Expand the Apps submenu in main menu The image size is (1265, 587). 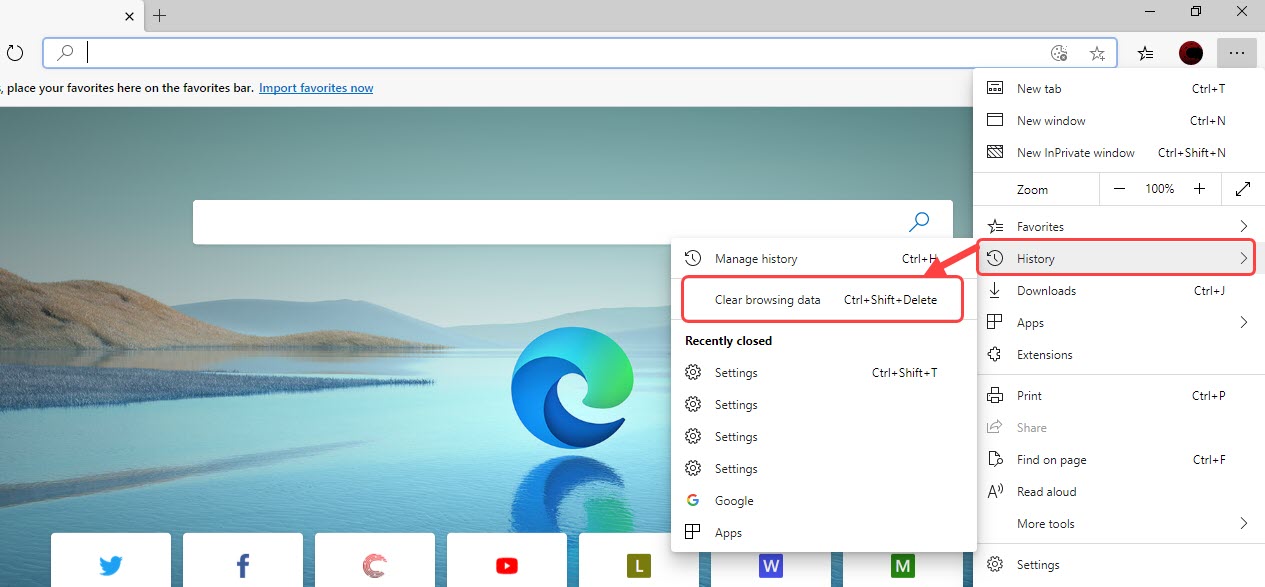1118,323
